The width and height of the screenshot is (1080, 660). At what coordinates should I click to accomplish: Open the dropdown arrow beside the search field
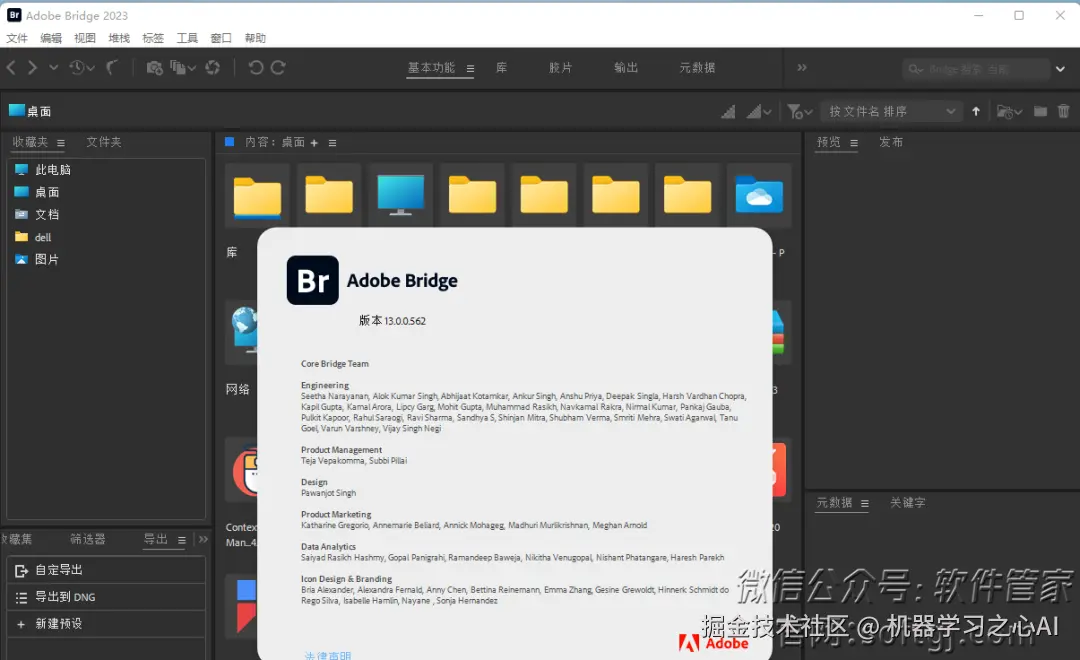click(x=1061, y=69)
